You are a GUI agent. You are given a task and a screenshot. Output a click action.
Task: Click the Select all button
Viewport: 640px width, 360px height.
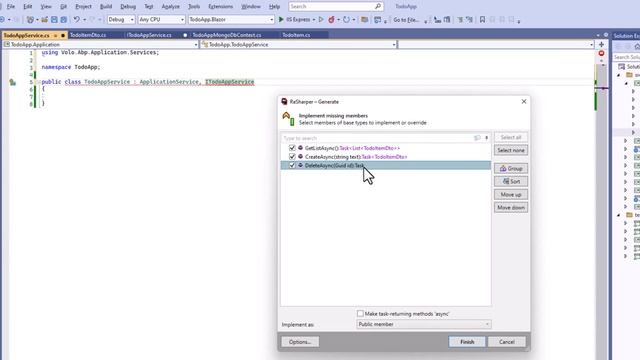tap(511, 137)
